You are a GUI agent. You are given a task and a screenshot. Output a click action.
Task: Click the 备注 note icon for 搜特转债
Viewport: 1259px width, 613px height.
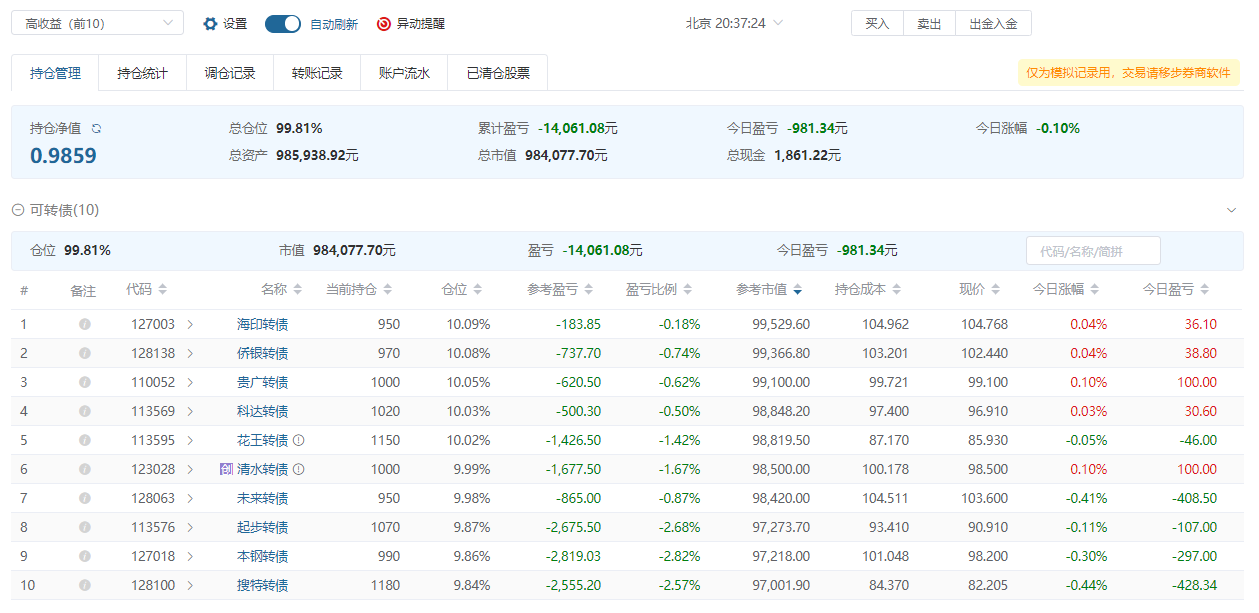[x=85, y=585]
